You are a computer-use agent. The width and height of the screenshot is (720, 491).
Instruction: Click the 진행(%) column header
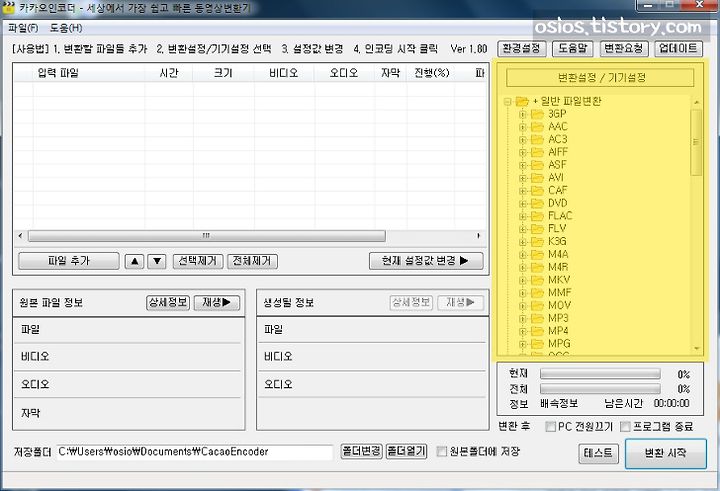432,73
